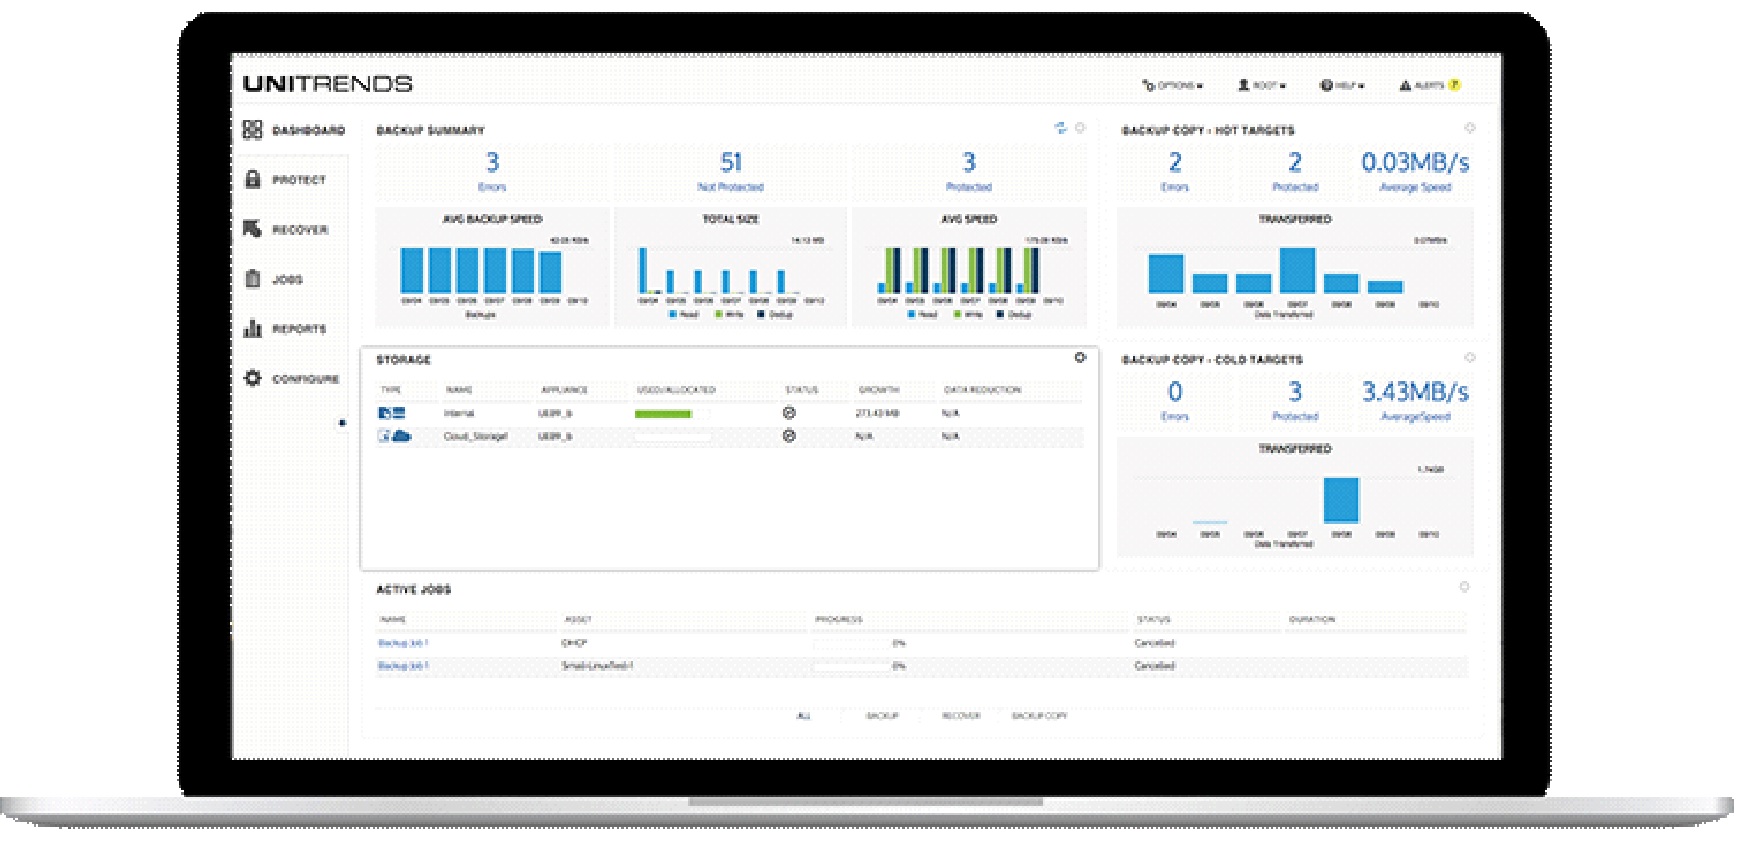Open the Configure section in the sidebar
The height and width of the screenshot is (853, 1737).
[291, 379]
